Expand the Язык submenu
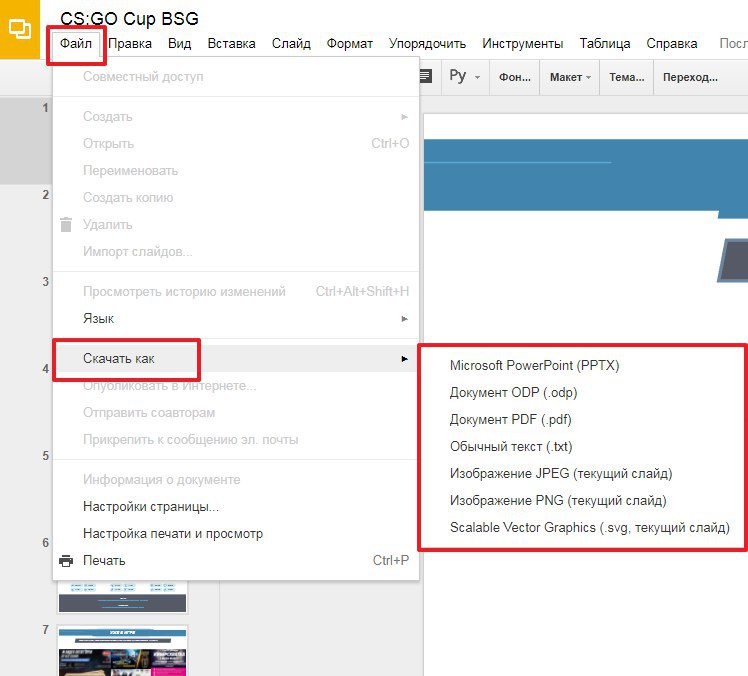This screenshot has height=676, width=748. pos(236,318)
